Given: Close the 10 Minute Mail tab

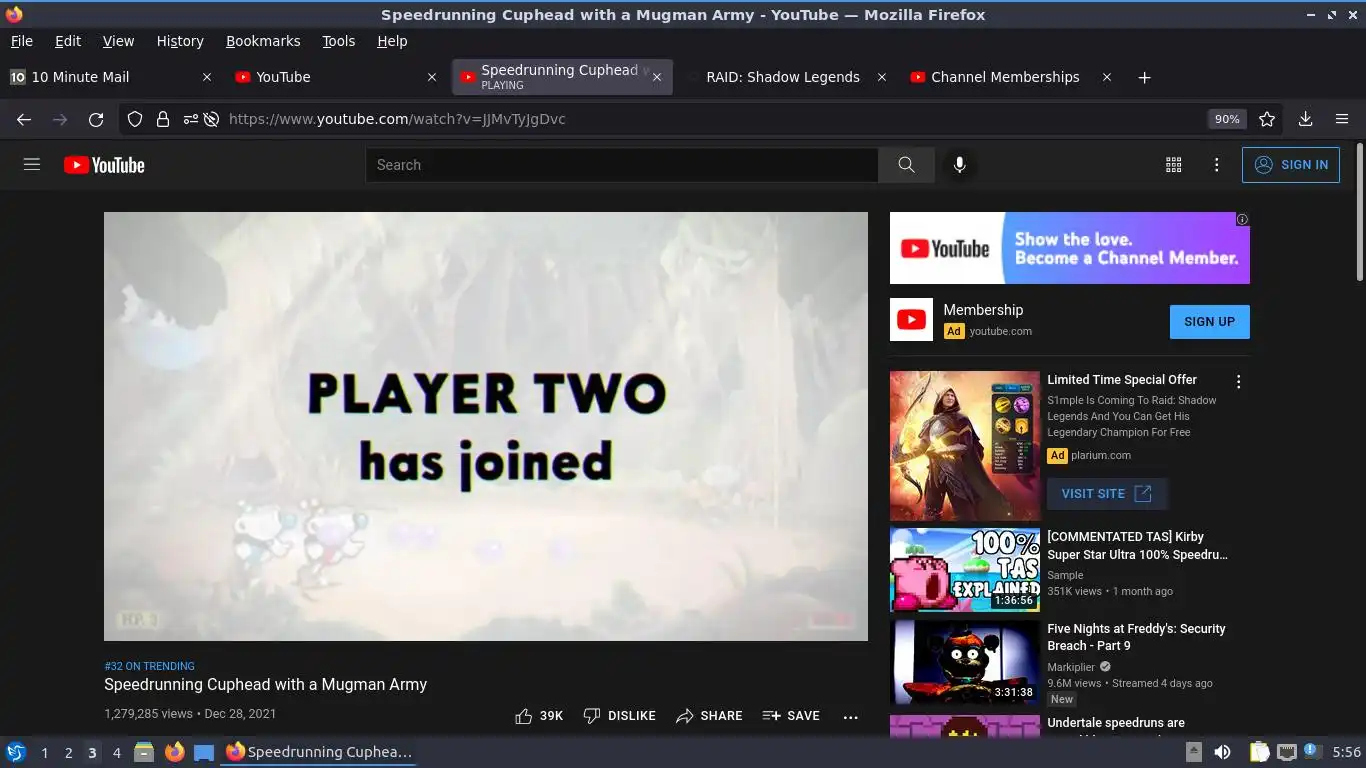Looking at the screenshot, I should coord(207,77).
